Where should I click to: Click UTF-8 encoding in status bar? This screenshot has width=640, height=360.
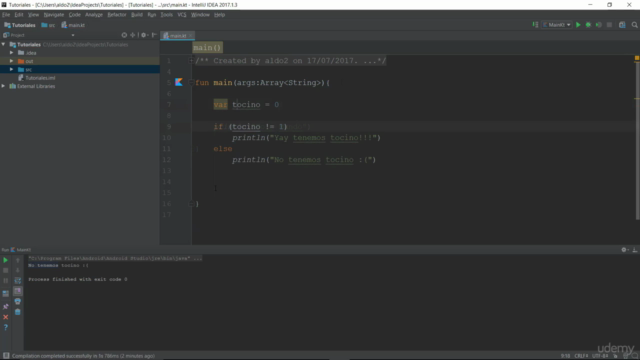[600, 356]
